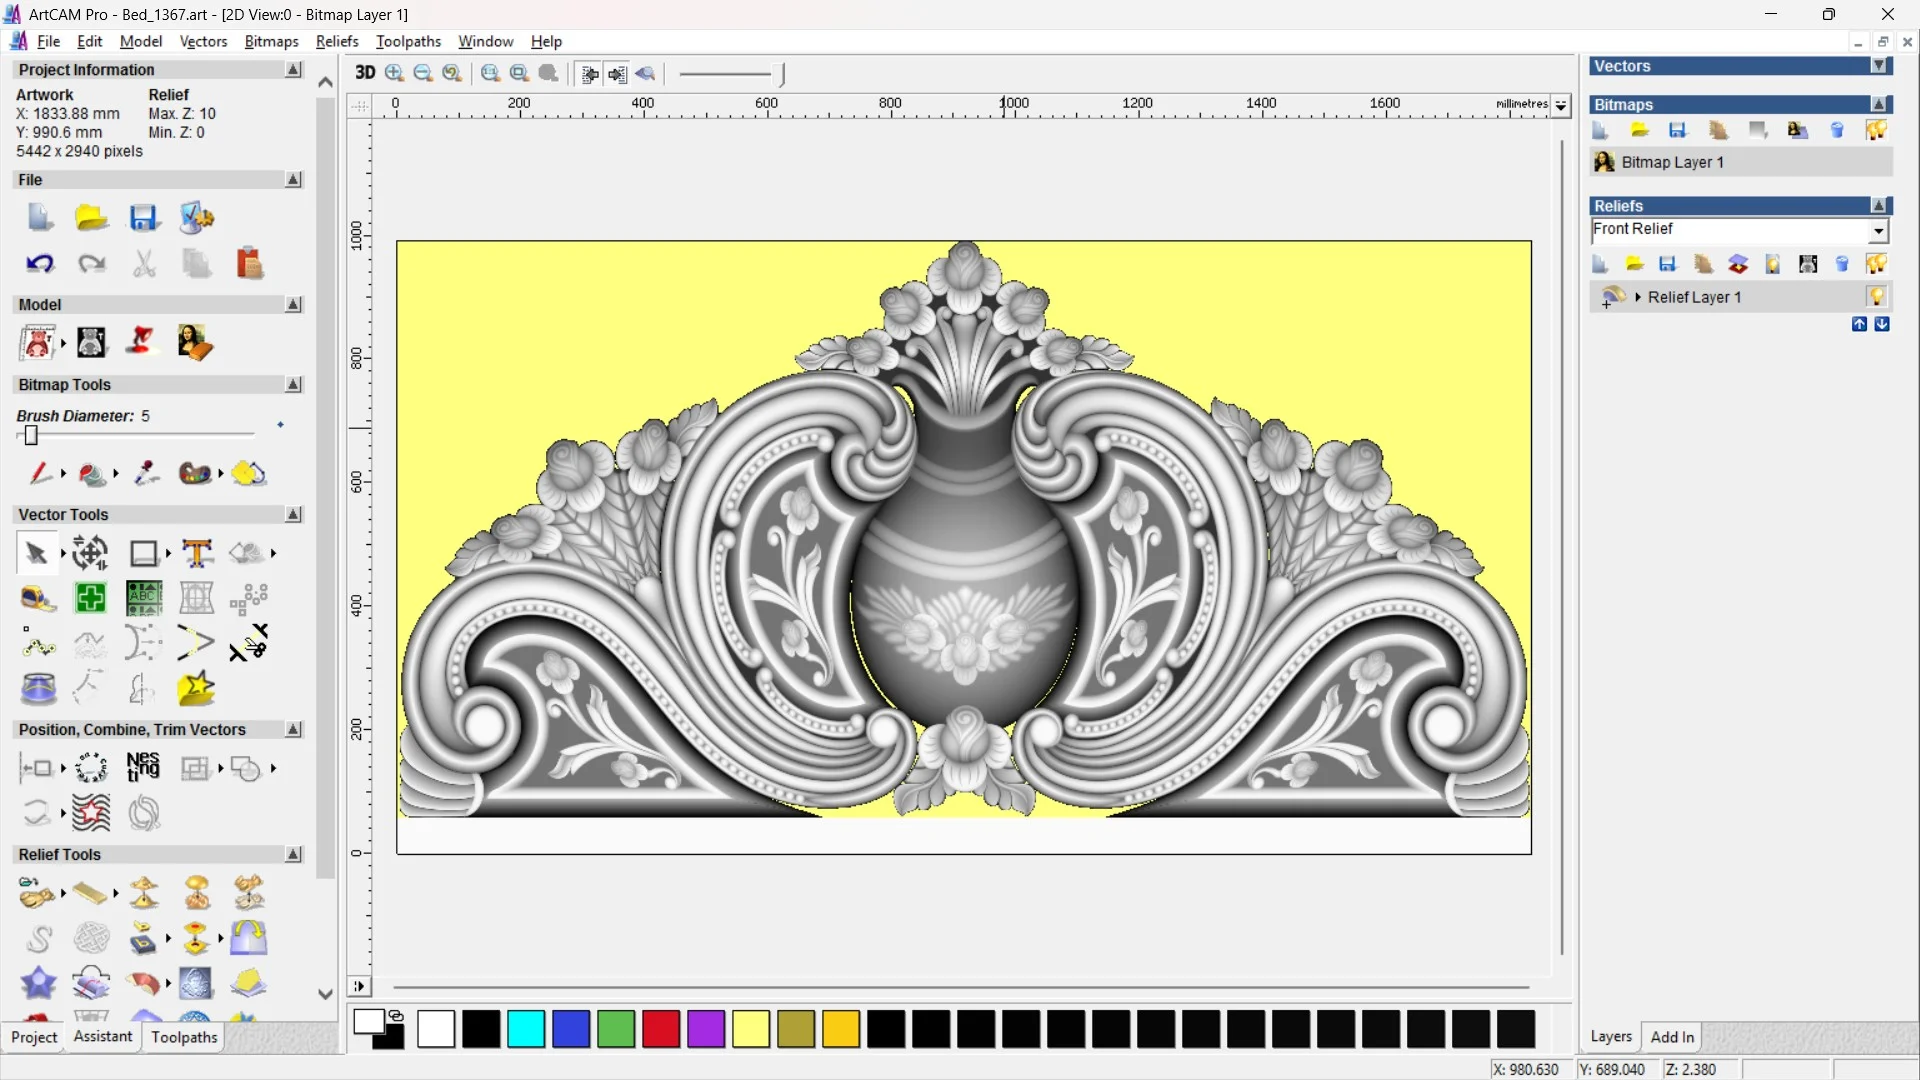Click the Undo arrow icon

39,264
